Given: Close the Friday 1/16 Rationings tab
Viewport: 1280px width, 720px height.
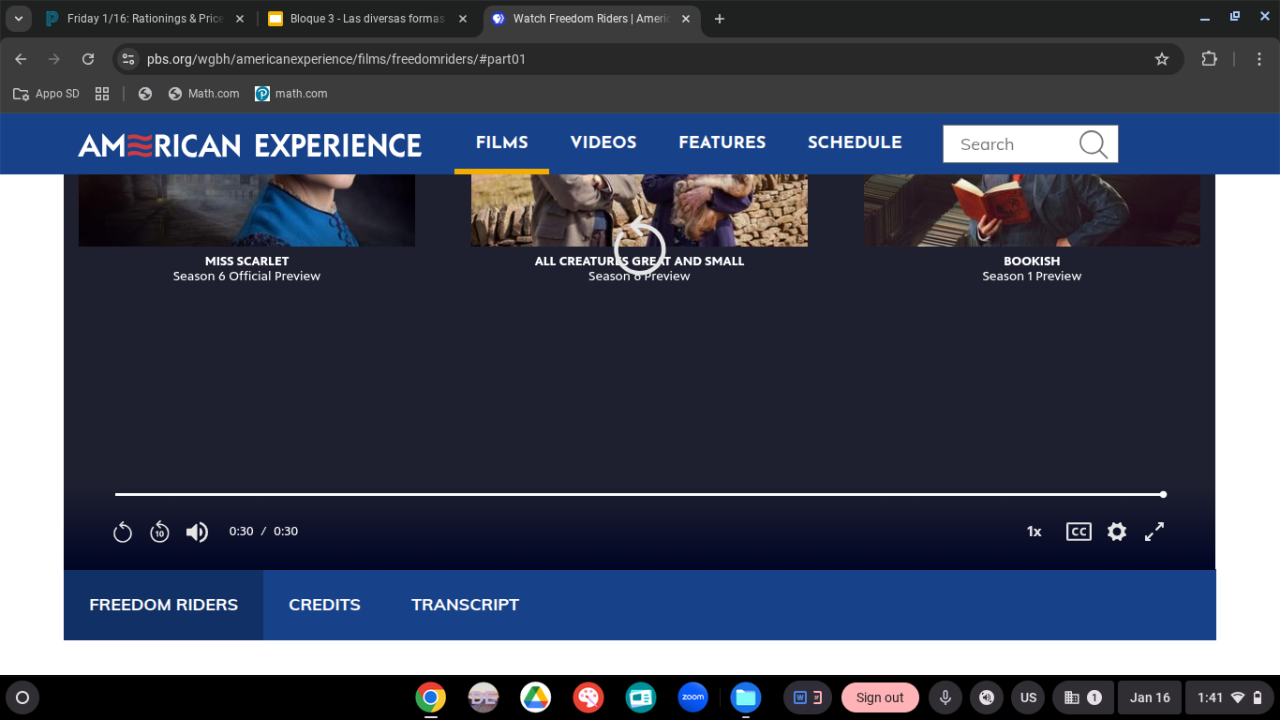Looking at the screenshot, I should pyautogui.click(x=240, y=19).
